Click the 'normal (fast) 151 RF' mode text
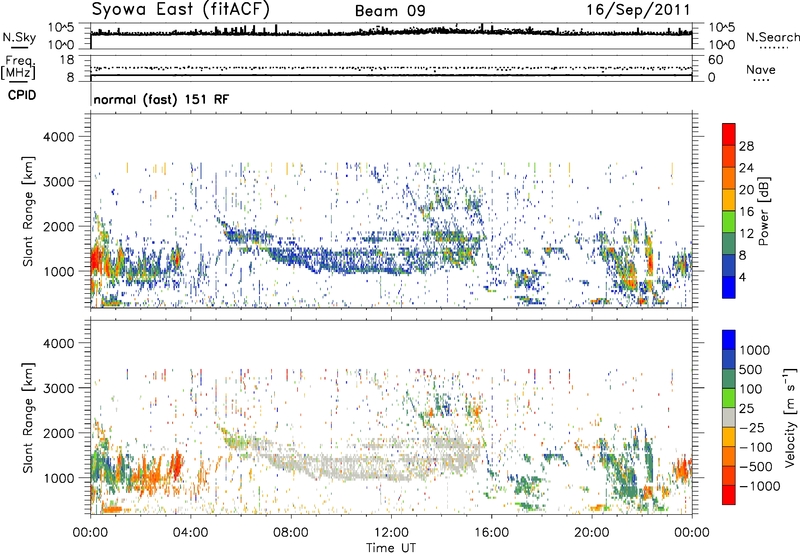Screen dimensions: 800x554 [161, 100]
